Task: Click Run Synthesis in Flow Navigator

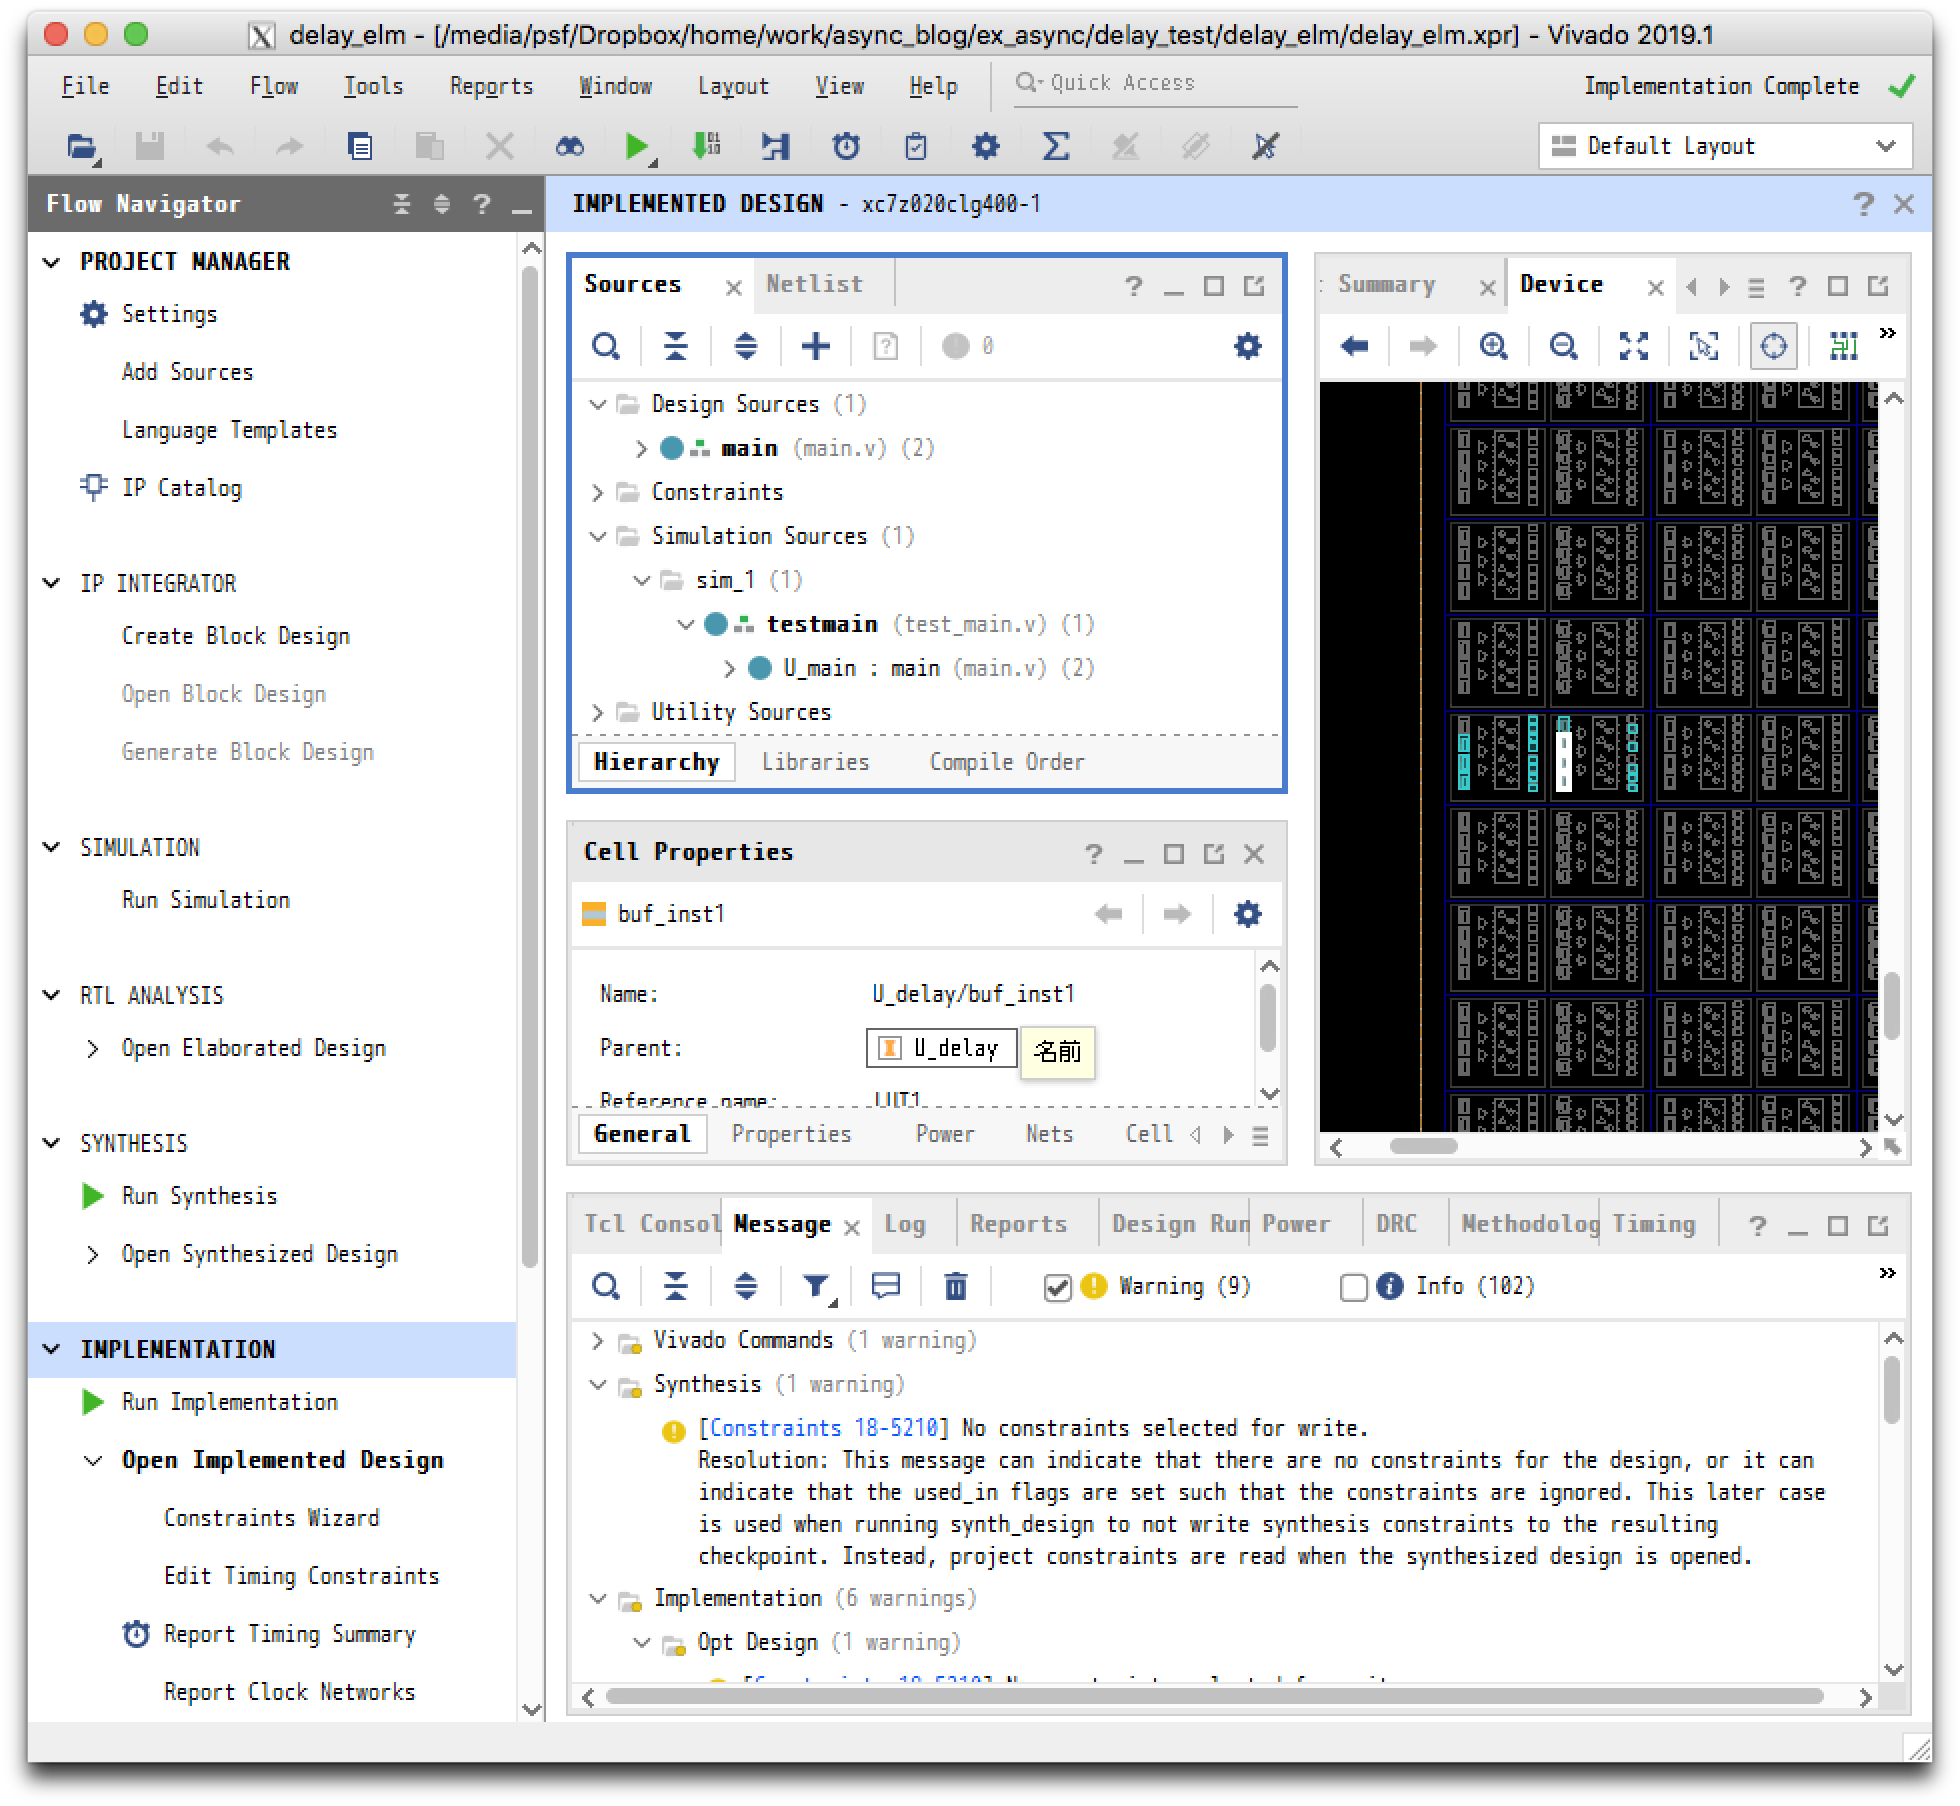Action: [199, 1196]
